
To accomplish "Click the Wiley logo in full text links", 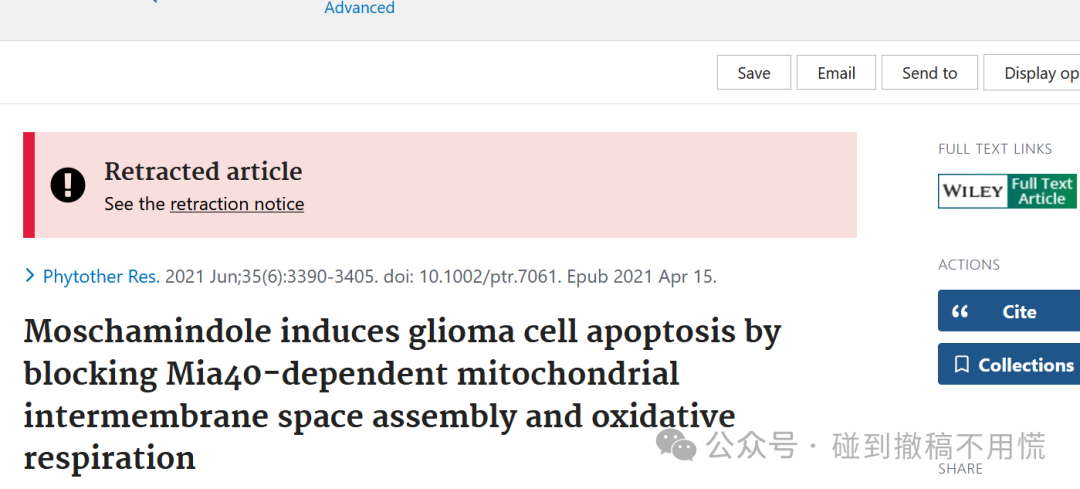I will coord(973,191).
